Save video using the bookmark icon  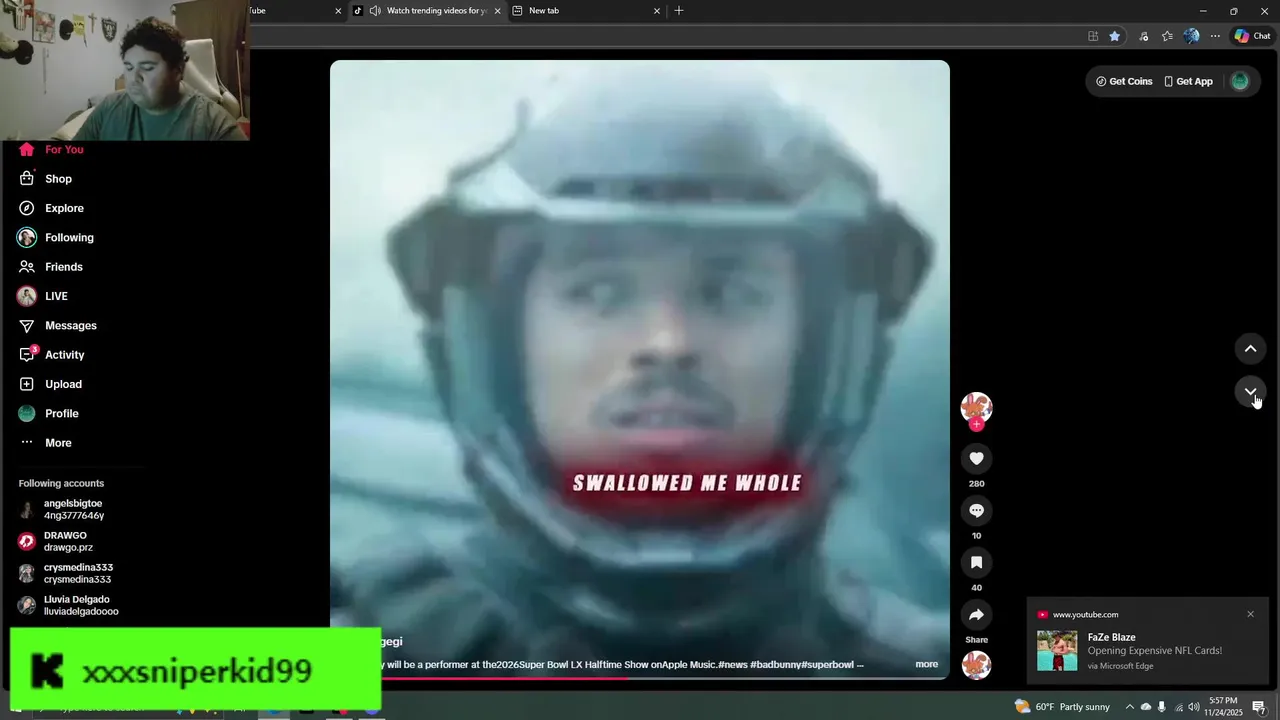point(976,563)
